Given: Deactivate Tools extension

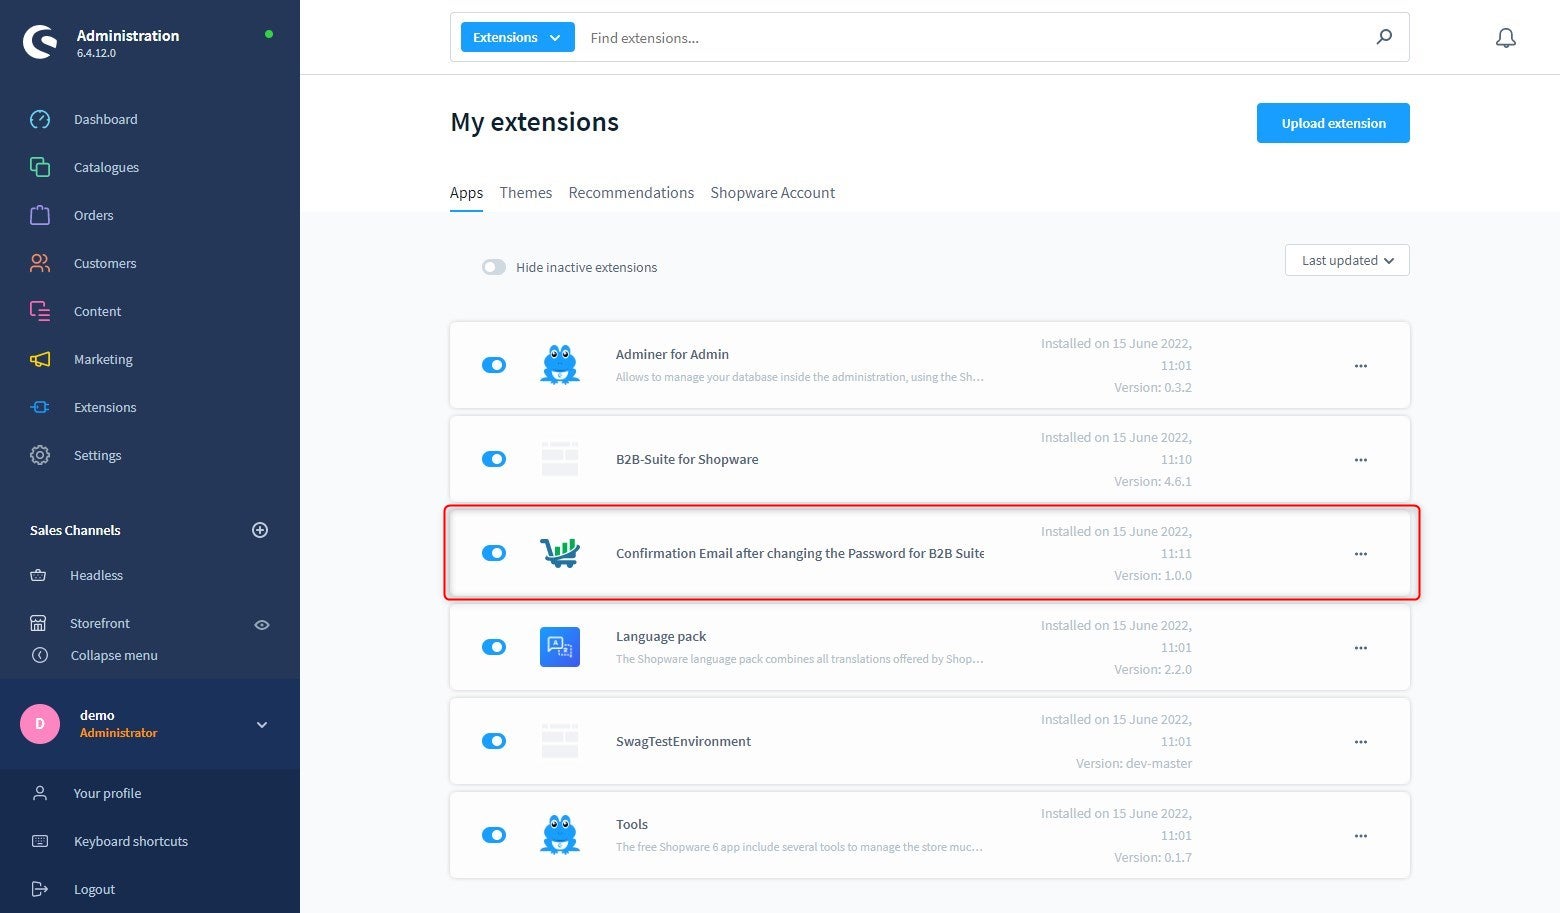Looking at the screenshot, I should (x=494, y=835).
